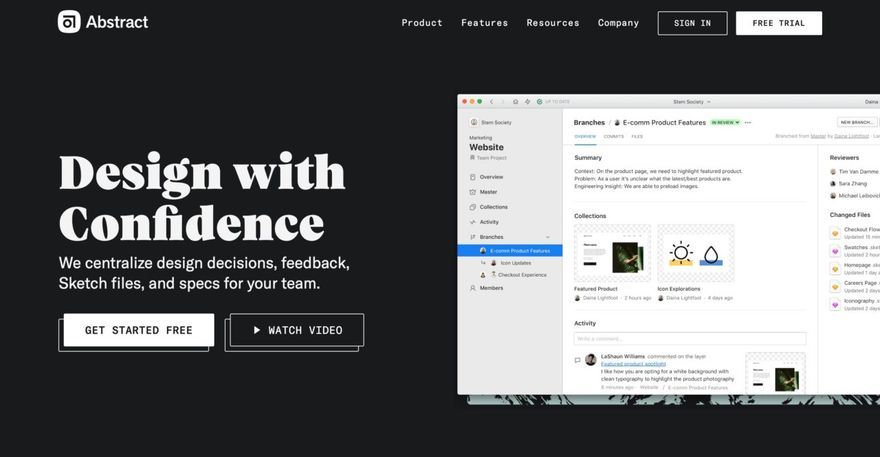Select Members in the sidebar
The width and height of the screenshot is (880, 457).
point(491,288)
